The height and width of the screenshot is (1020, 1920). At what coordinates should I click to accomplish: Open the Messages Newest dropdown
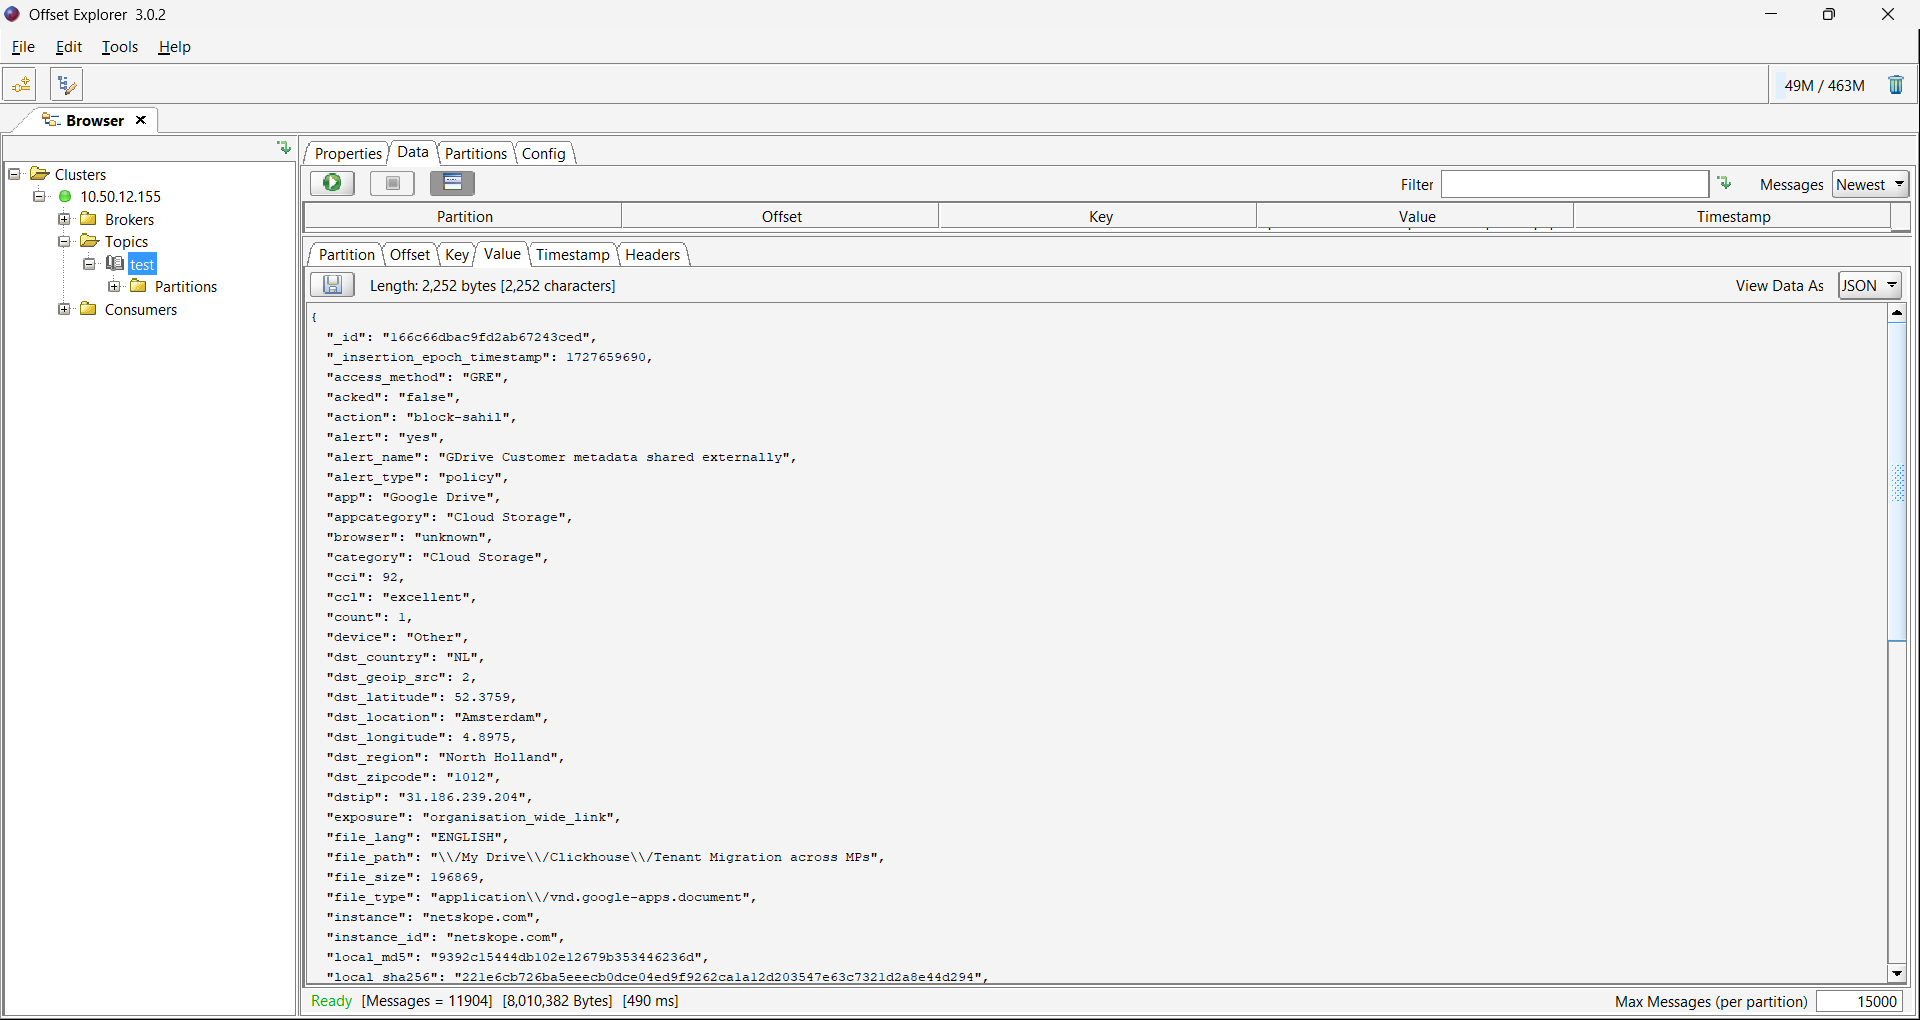click(1870, 184)
